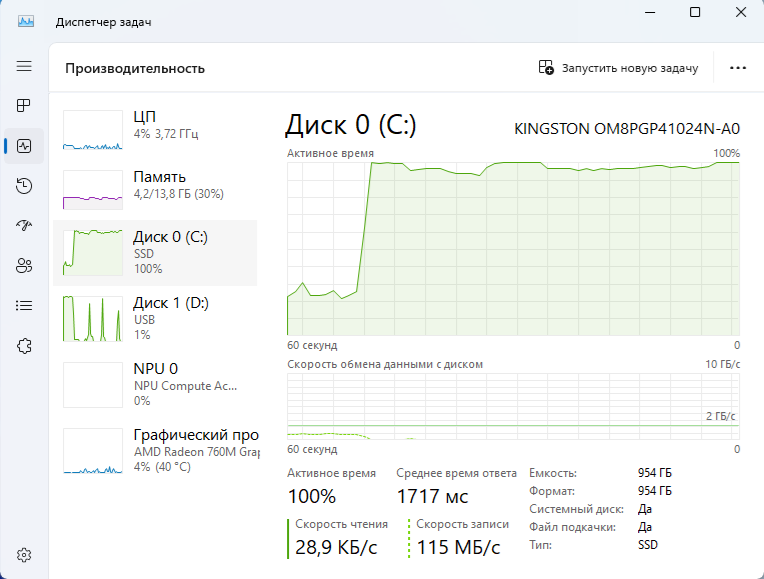The width and height of the screenshot is (764, 579).
Task: Select Диск 1 (D:) USB entry
Action: 155,318
